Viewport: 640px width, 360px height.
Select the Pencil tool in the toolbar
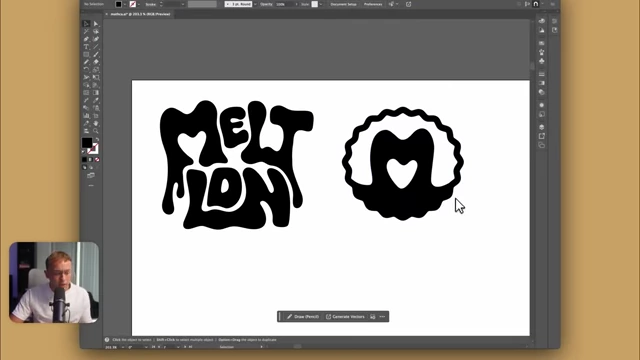pyautogui.click(x=86, y=62)
